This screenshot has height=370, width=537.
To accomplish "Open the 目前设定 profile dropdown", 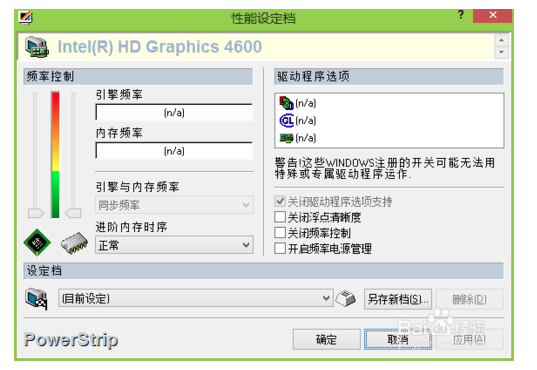I will 196,298.
